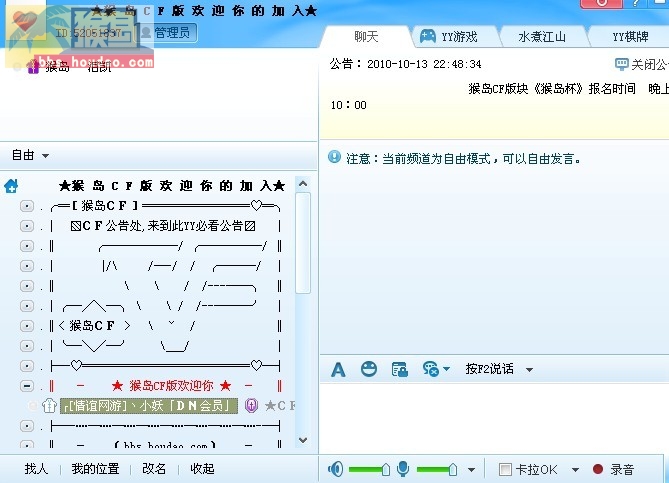The image size is (669, 483).
Task: Switch to the YY游戏 tab
Action: [459, 37]
